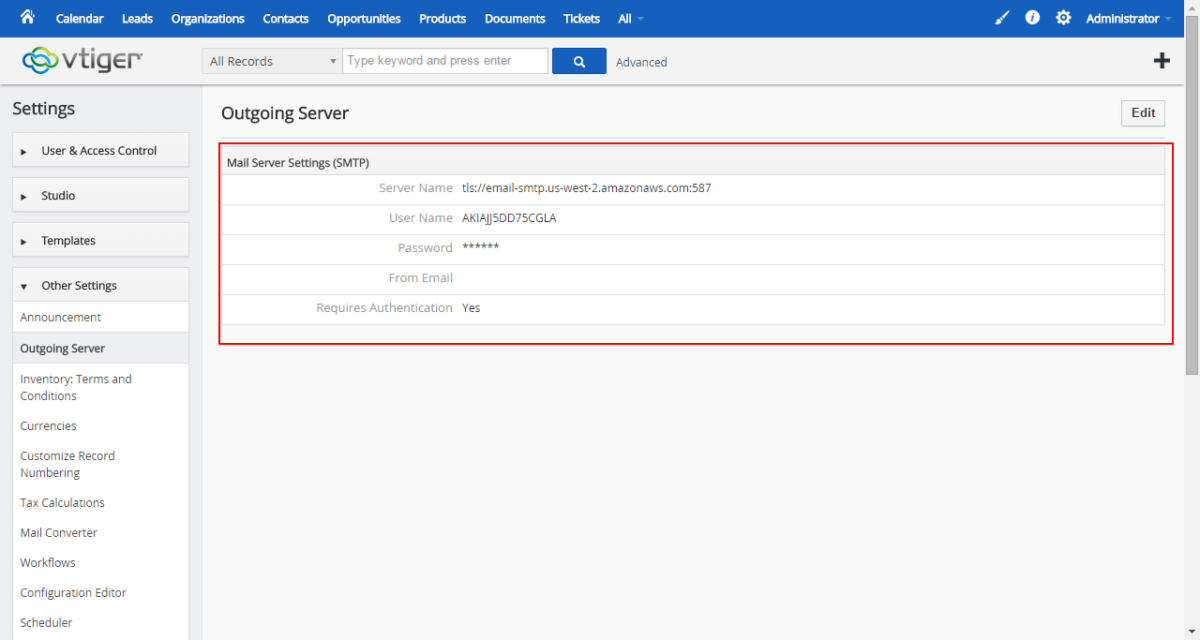The width and height of the screenshot is (1200, 640).
Task: Open the Contacts module
Action: 286,18
